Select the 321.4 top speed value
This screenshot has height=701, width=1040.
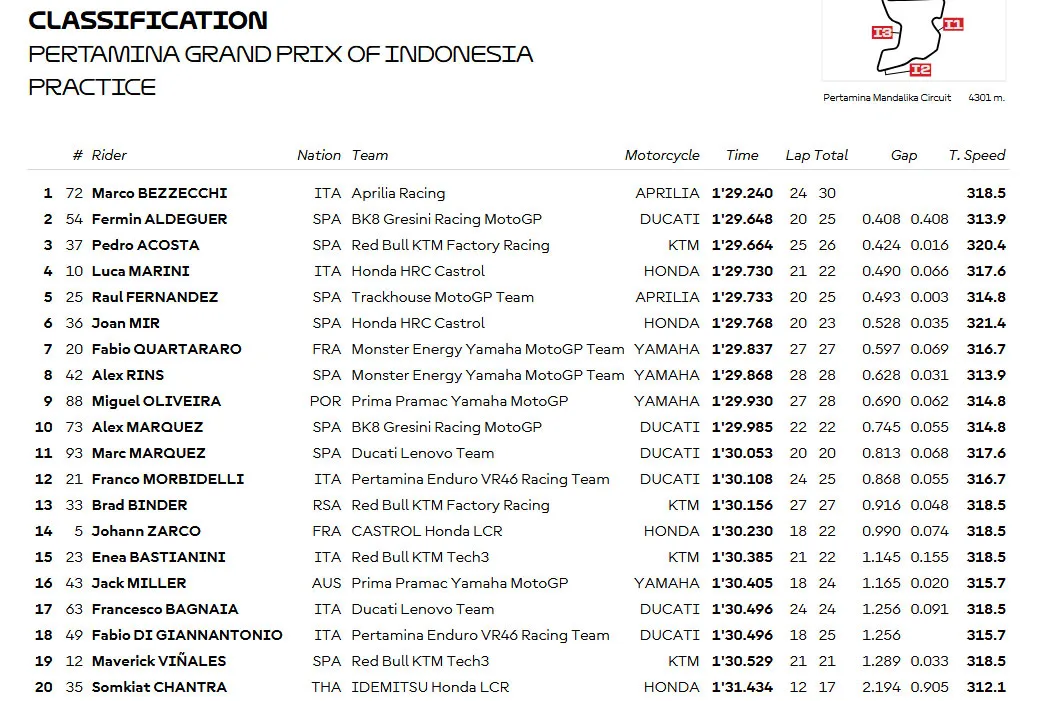[x=986, y=323]
